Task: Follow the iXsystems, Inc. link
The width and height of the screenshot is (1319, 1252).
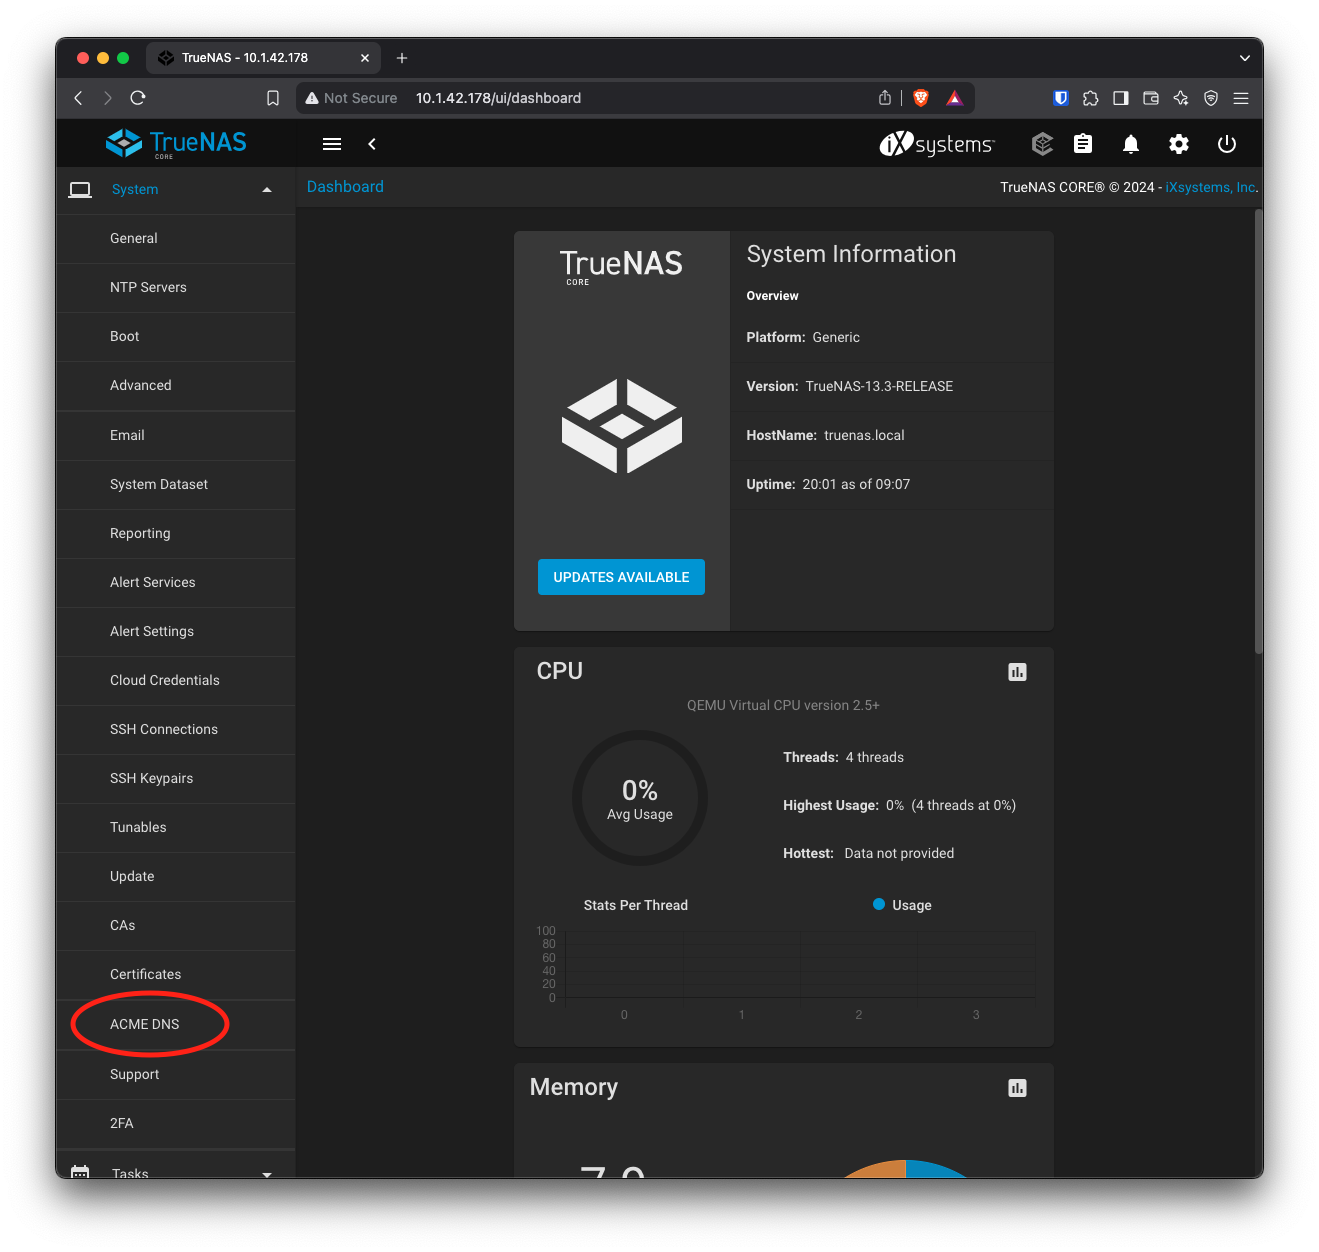Action: point(1211,187)
